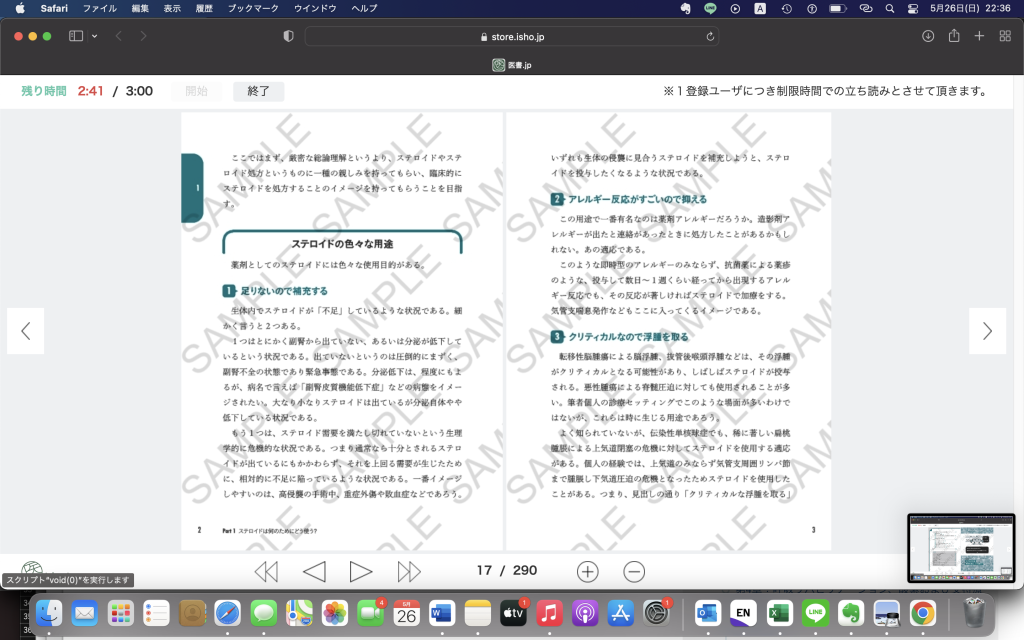
Task: Go to the first page with double-left arrow
Action: coord(266,571)
